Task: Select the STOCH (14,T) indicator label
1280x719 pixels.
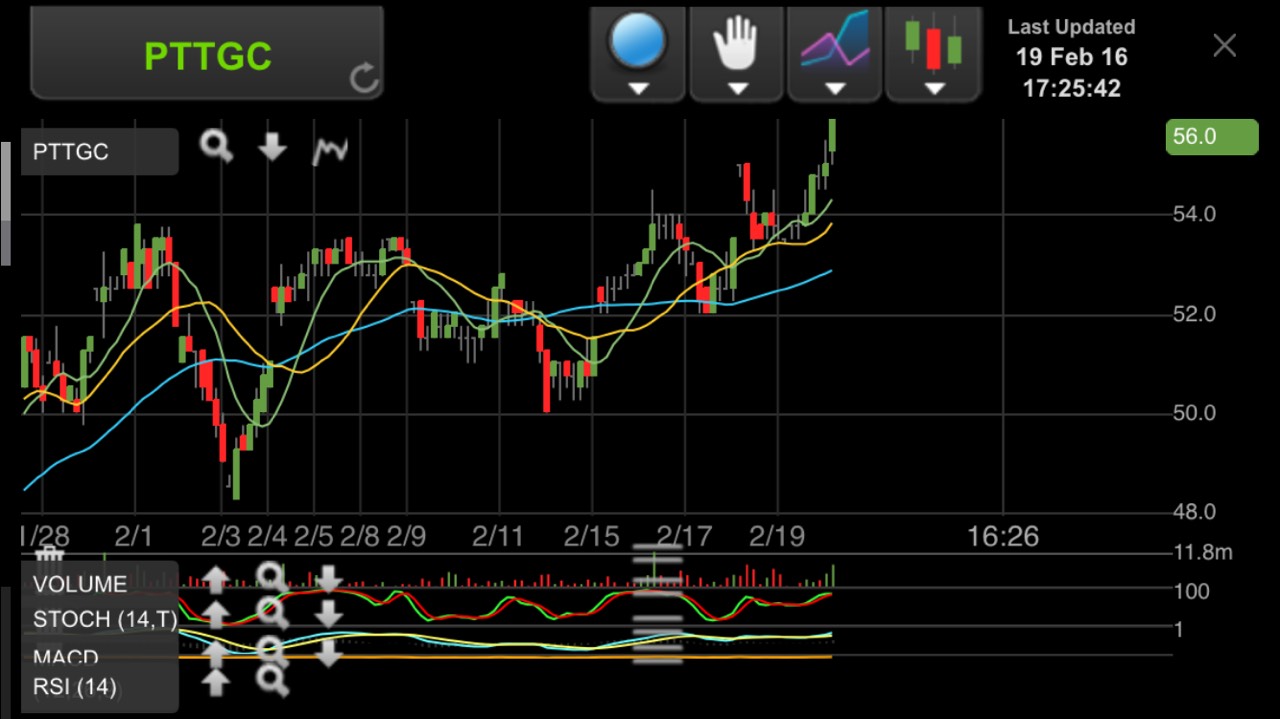Action: coord(105,619)
